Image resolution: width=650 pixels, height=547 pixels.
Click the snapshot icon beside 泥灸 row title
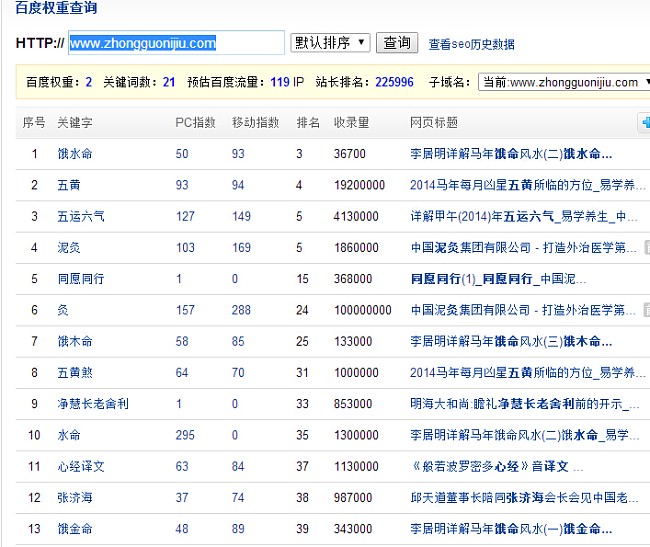point(647,247)
